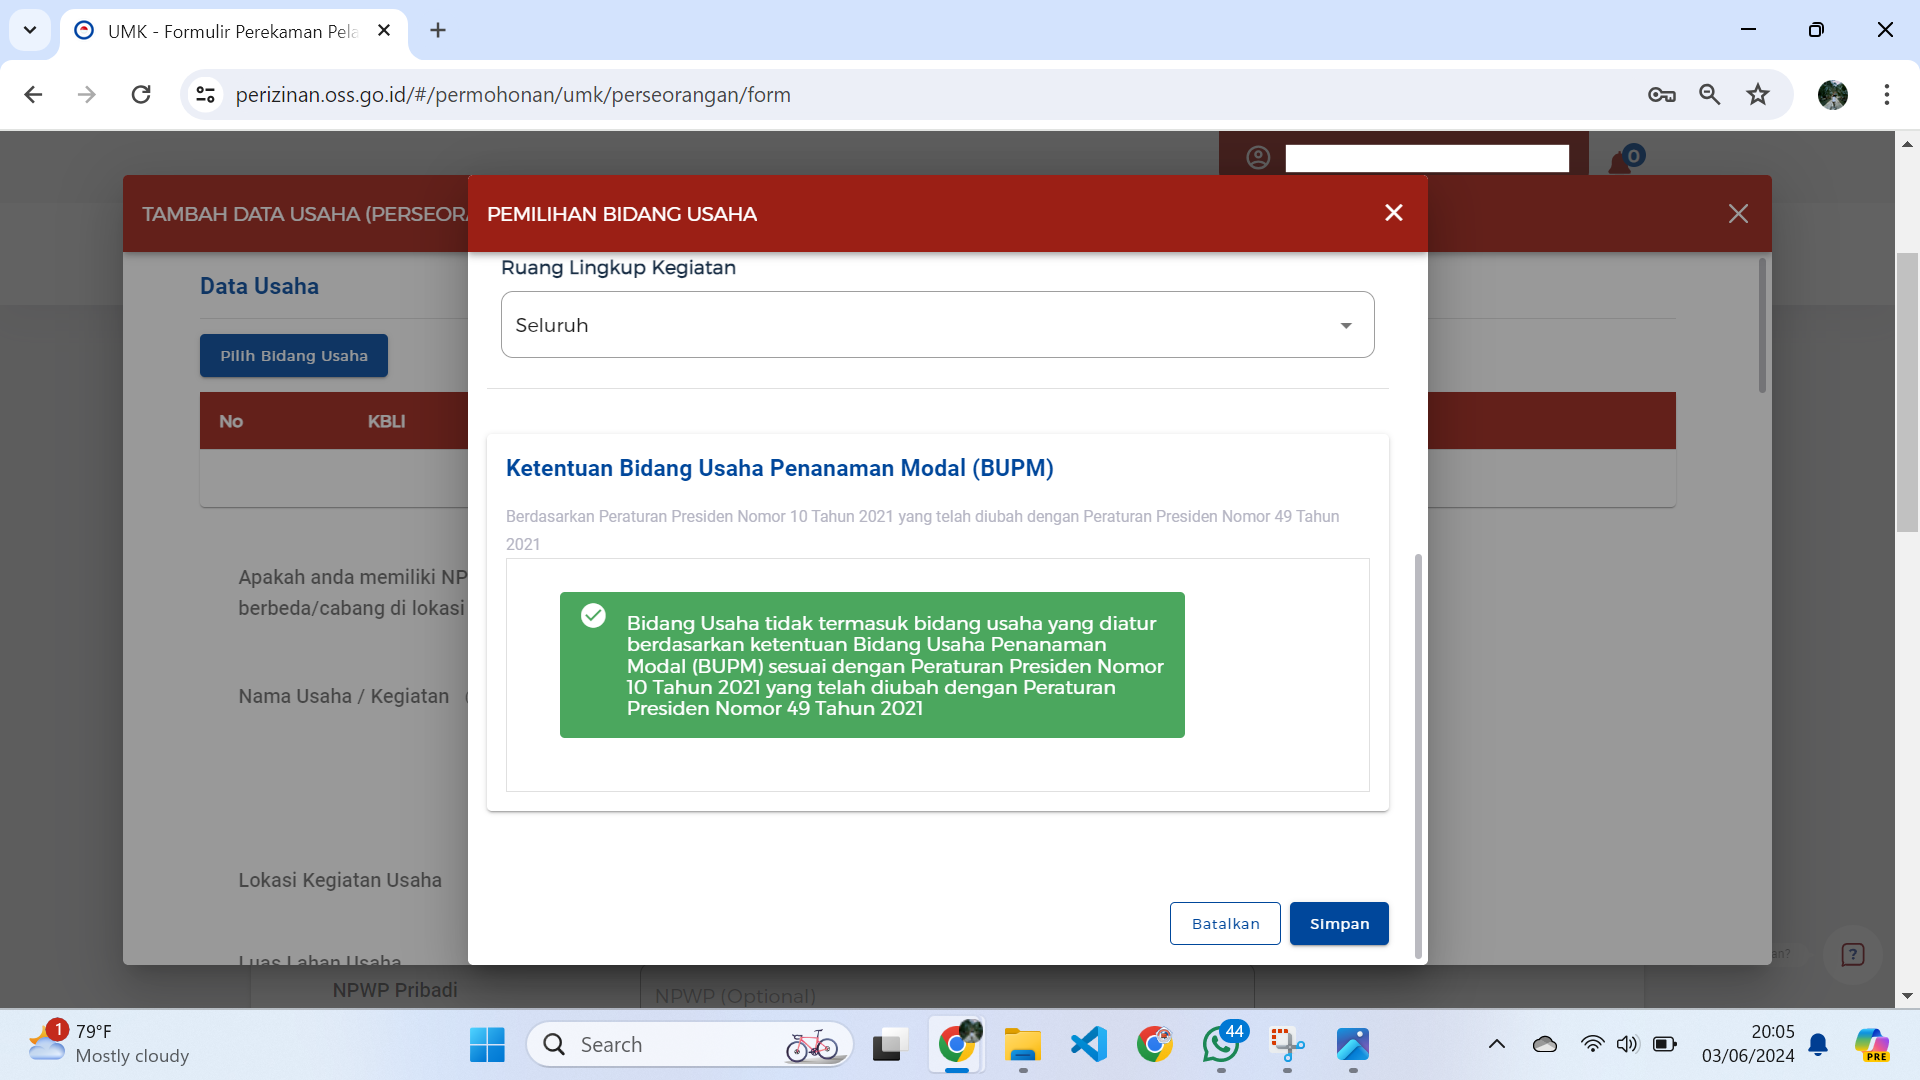This screenshot has height=1080, width=1920.
Task: Open Google Chrome in the taskbar
Action: pos(957,1045)
